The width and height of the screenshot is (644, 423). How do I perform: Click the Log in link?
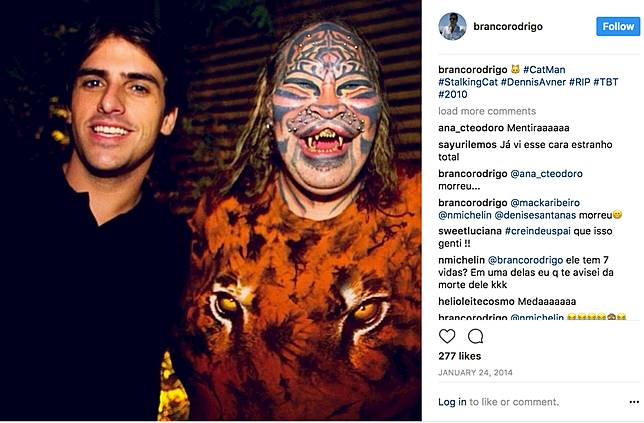click(x=452, y=402)
